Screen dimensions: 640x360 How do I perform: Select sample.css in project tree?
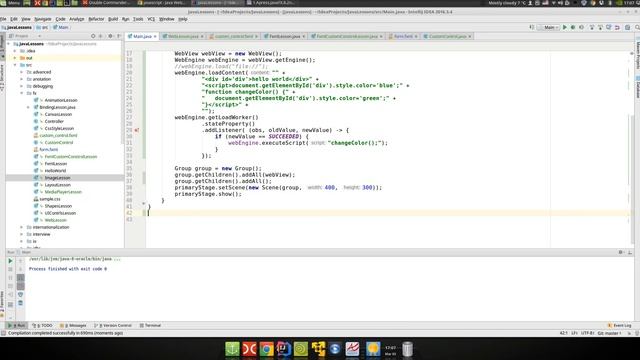point(50,199)
